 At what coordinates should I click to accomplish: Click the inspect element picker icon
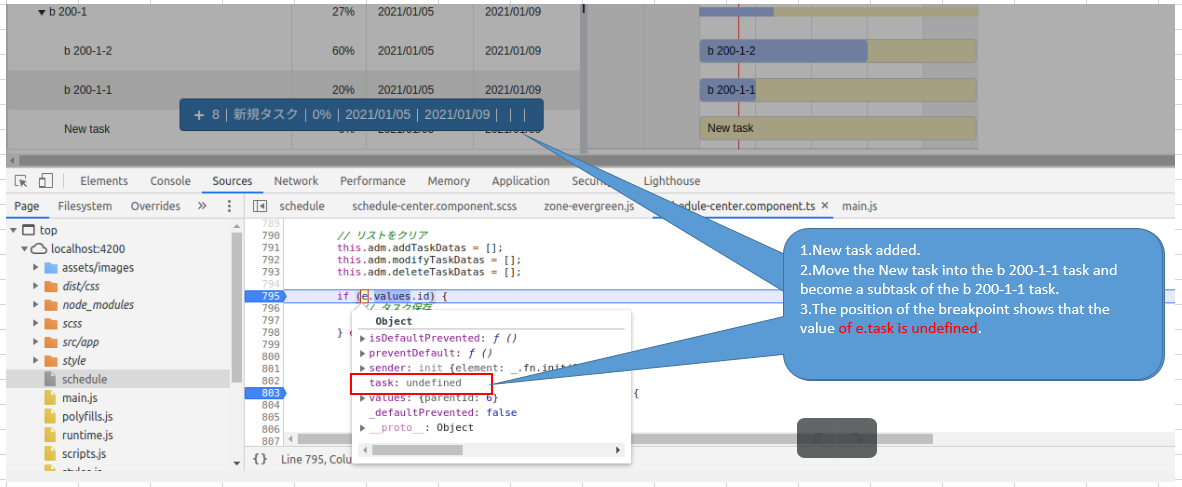coord(21,181)
